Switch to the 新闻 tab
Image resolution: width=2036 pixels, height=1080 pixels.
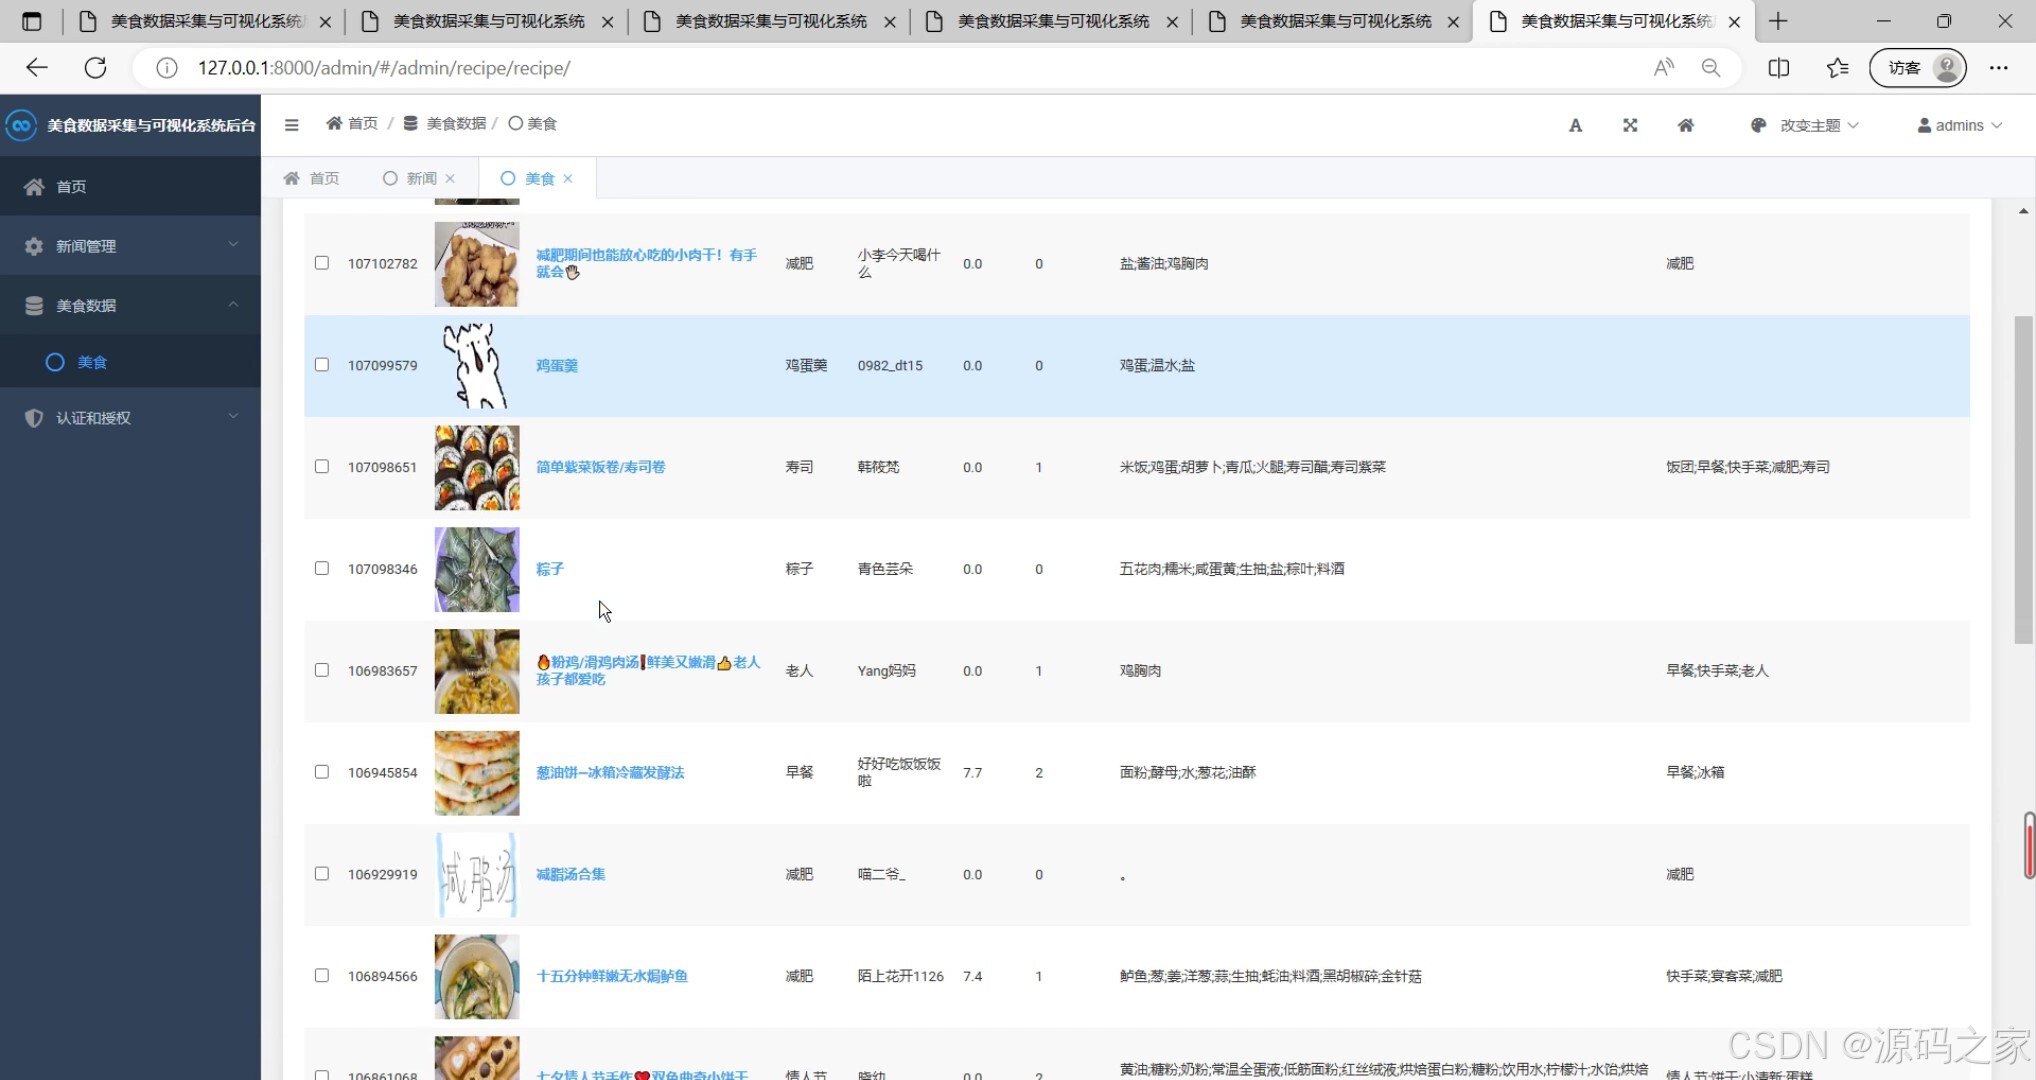419,177
